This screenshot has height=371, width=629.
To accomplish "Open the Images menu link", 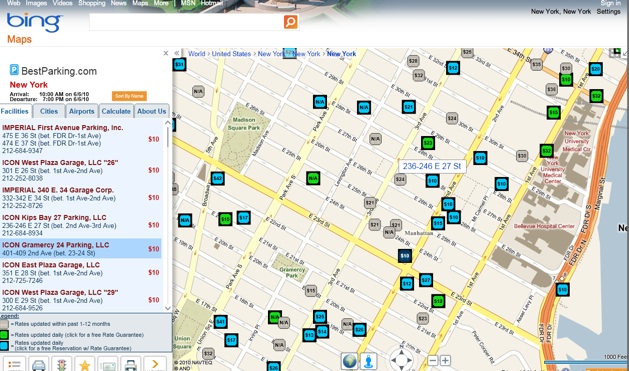I will coord(36,3).
